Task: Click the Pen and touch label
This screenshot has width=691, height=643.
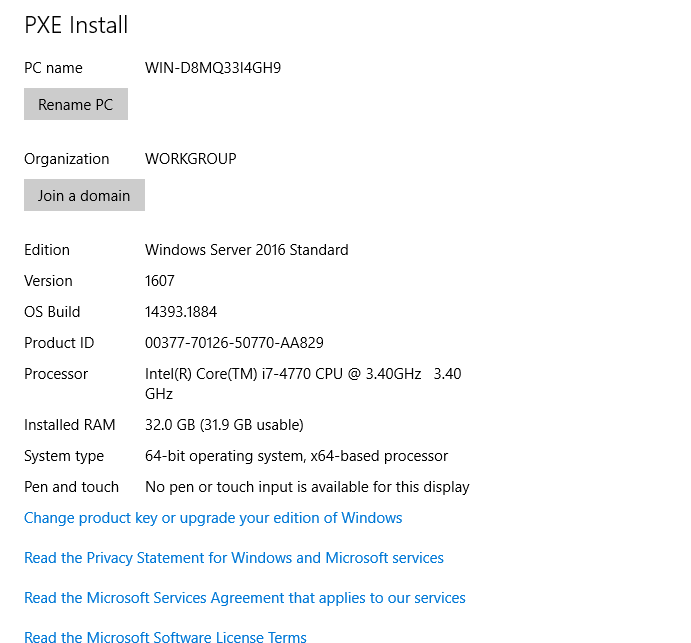Action: (x=71, y=487)
